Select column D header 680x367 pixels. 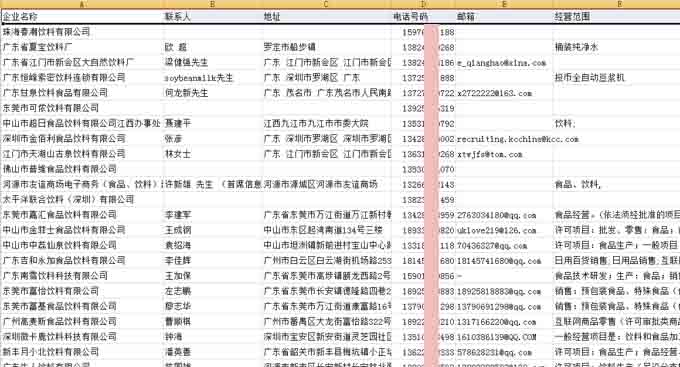(x=423, y=4)
